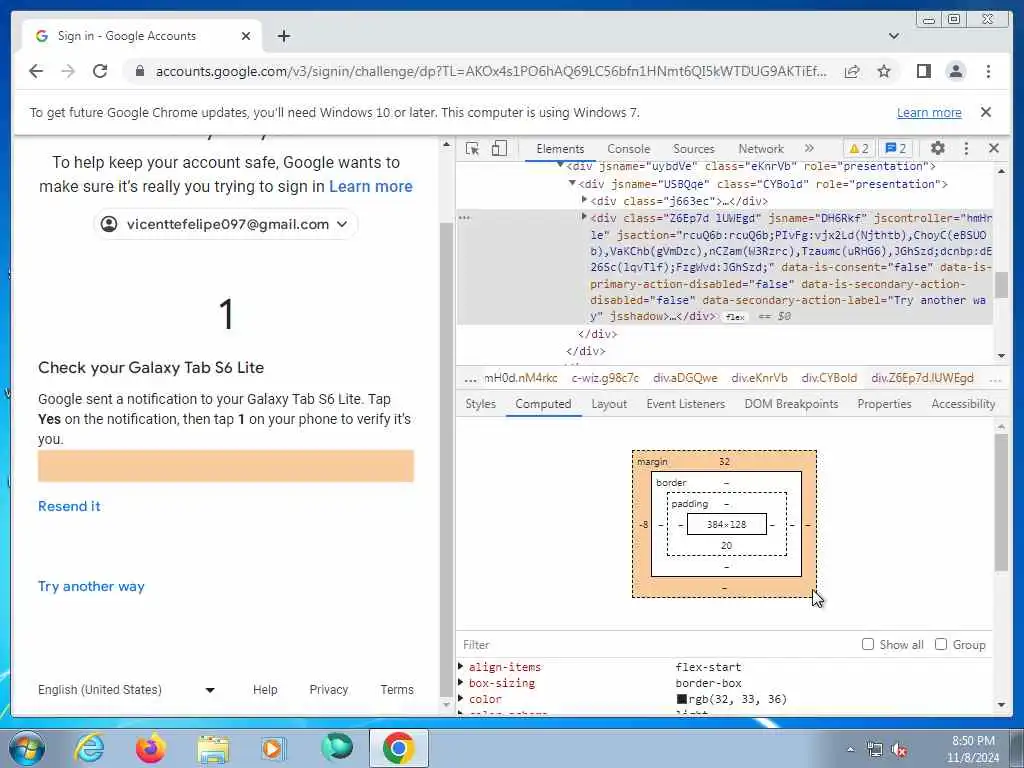Select div.CYBold in the breadcrumb
Viewport: 1024px width, 768px height.
(829, 378)
